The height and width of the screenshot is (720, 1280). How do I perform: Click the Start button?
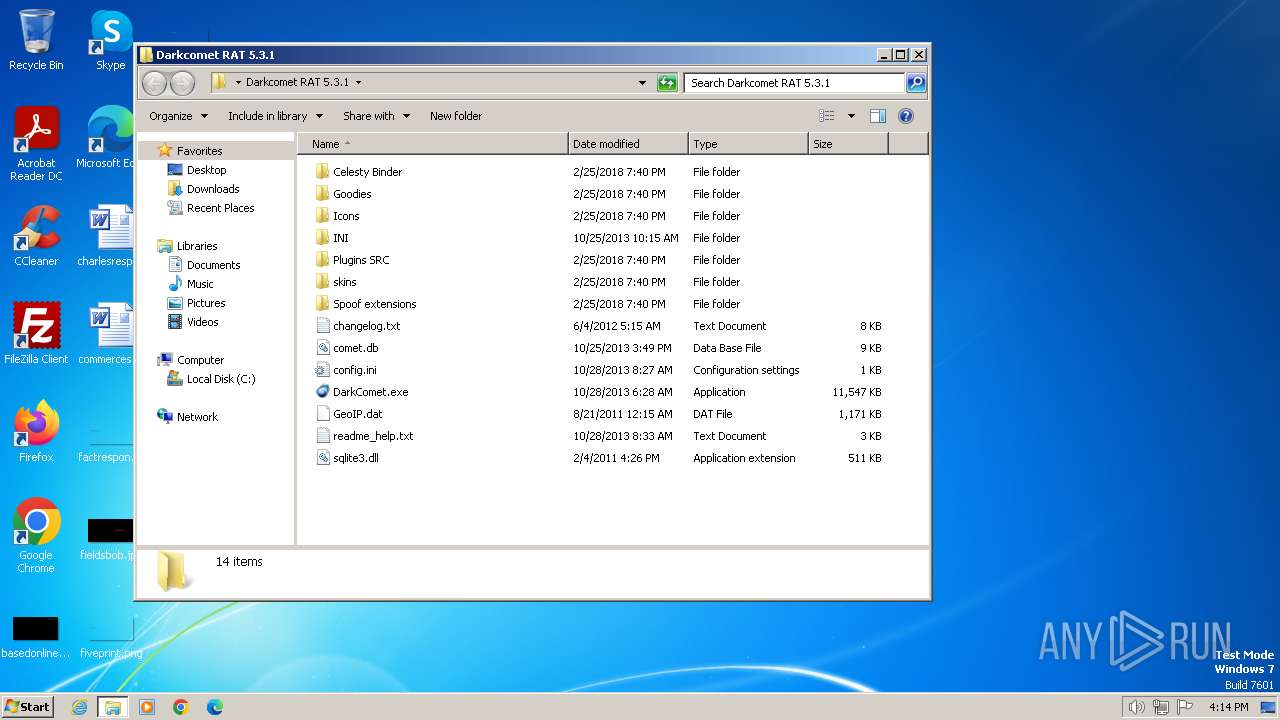(x=27, y=706)
